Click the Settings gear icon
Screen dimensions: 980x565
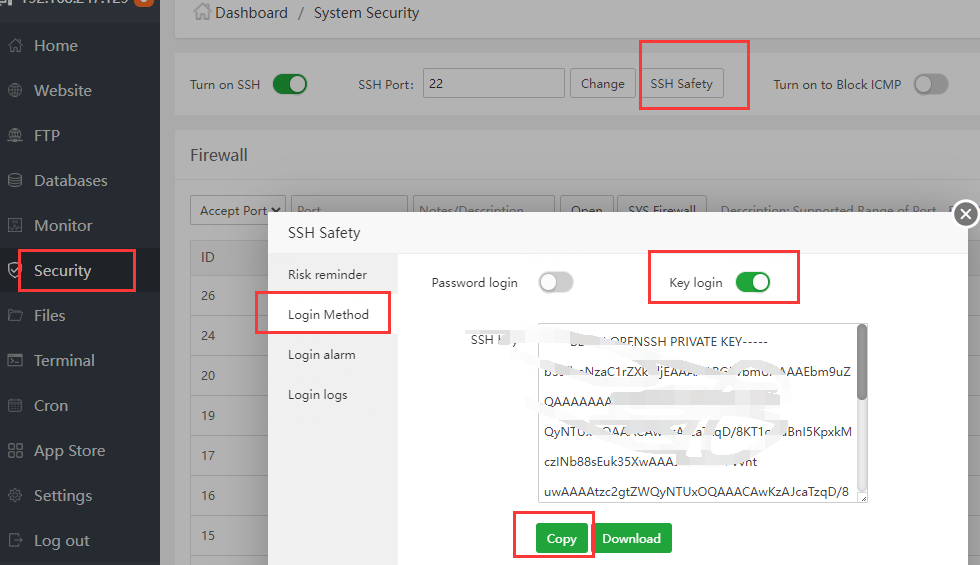click(x=15, y=496)
